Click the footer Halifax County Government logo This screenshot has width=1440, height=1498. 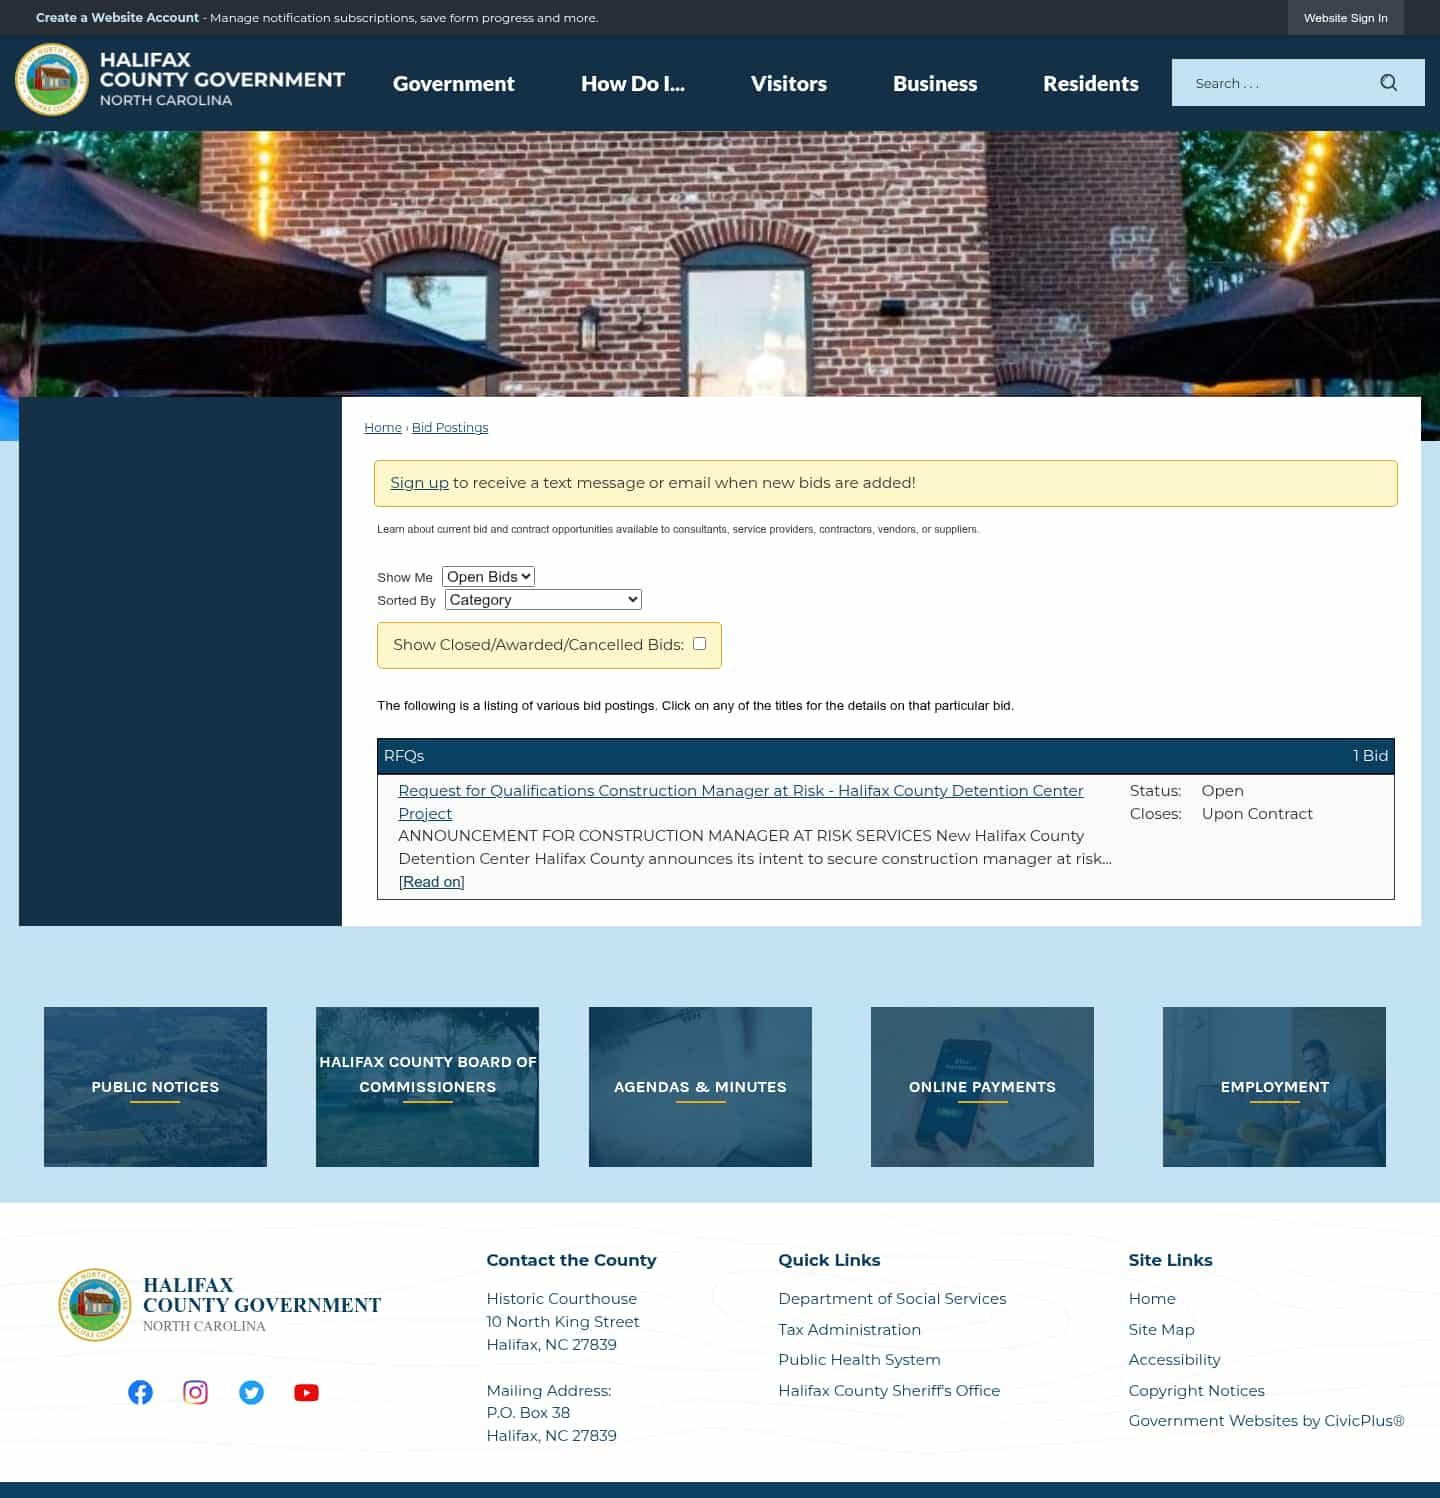click(220, 1305)
